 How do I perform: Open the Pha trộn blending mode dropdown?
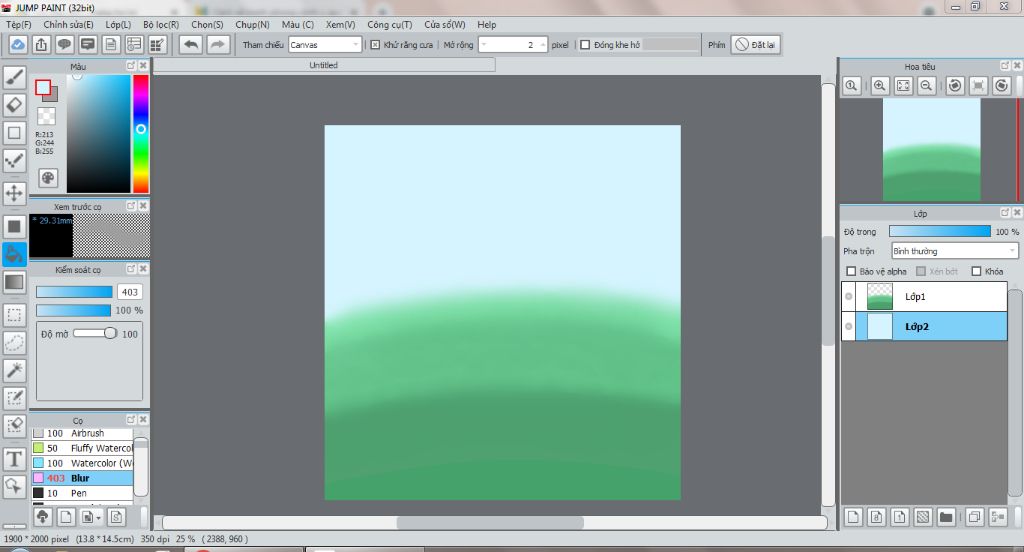tap(954, 251)
